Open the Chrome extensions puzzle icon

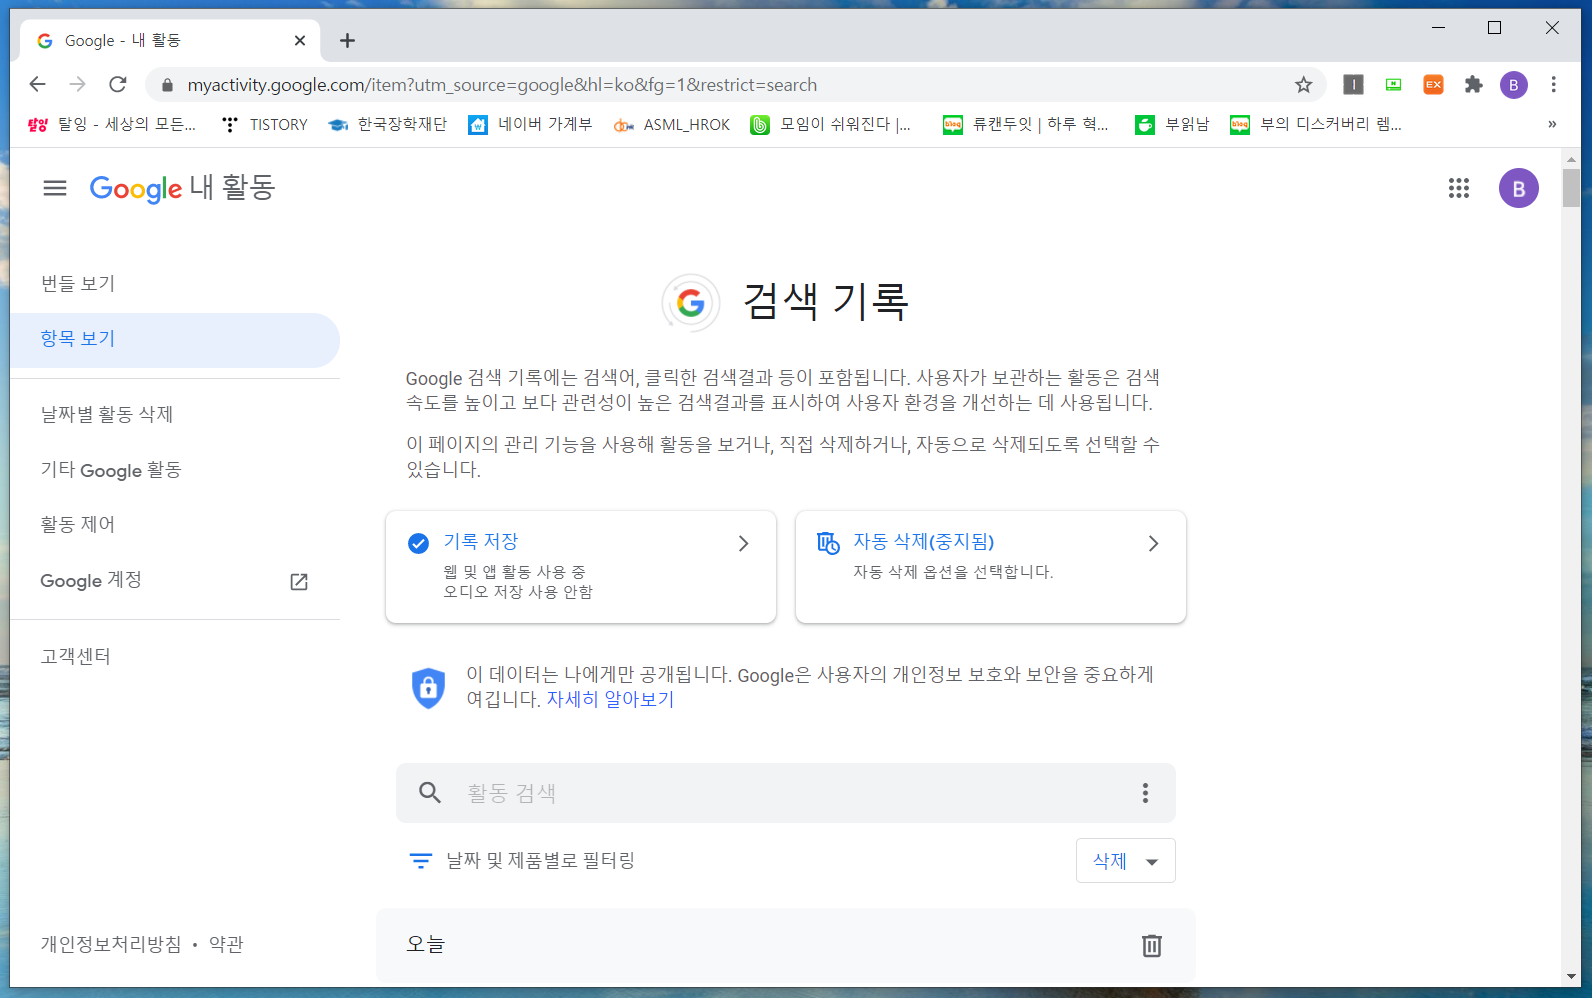tap(1473, 85)
